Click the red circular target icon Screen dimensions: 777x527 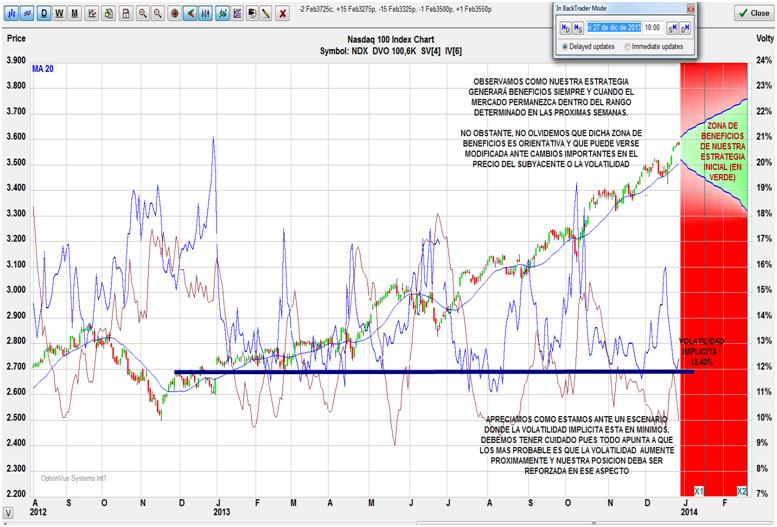point(174,13)
